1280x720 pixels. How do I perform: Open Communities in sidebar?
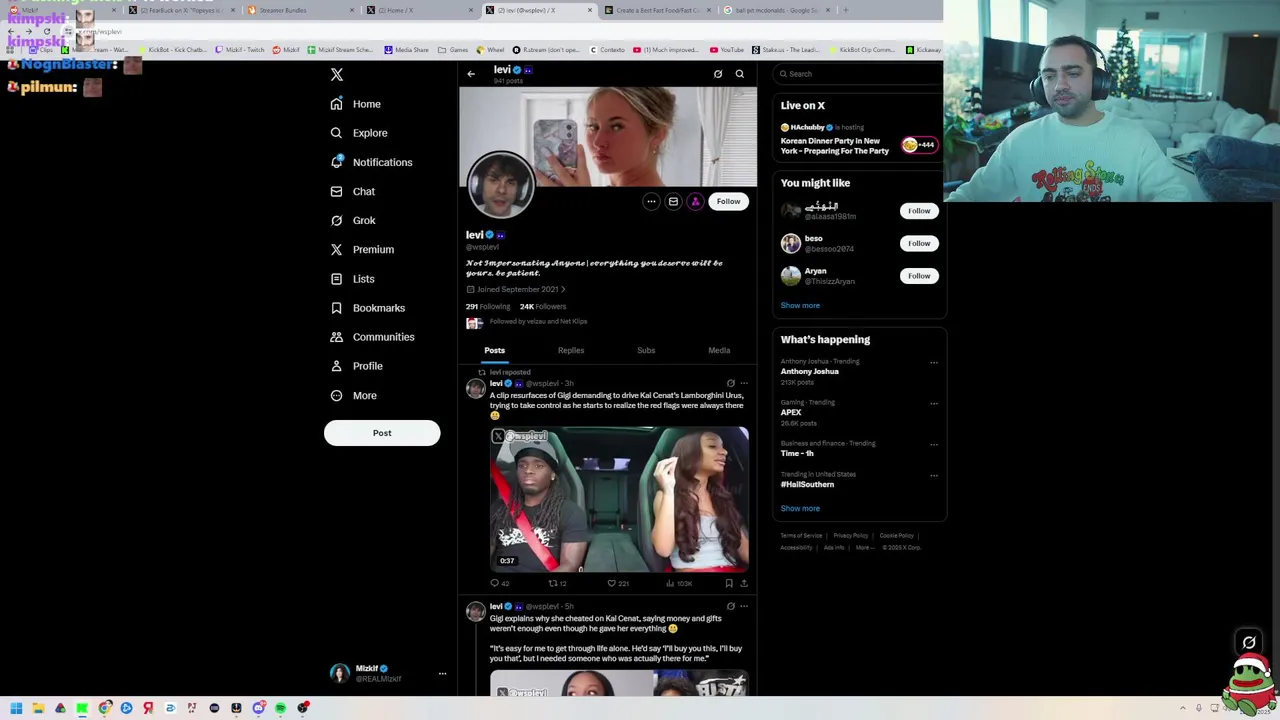pos(372,337)
